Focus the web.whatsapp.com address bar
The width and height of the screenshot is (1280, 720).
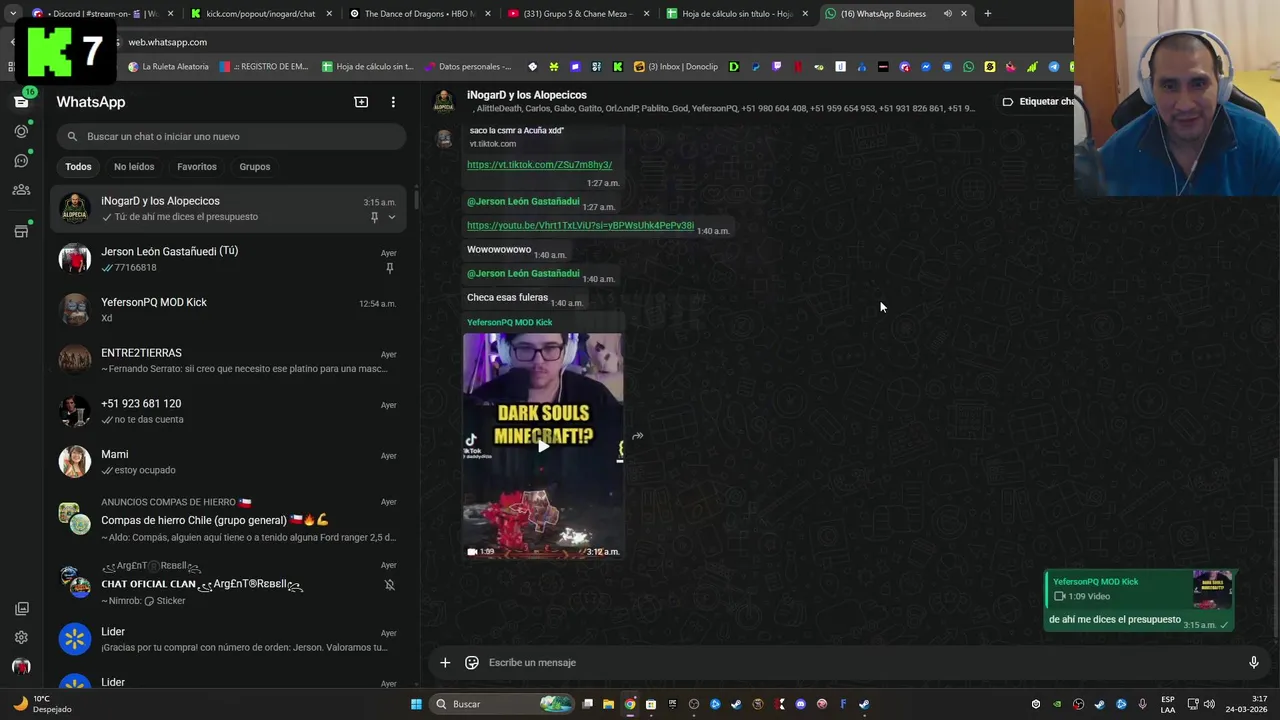click(x=590, y=42)
